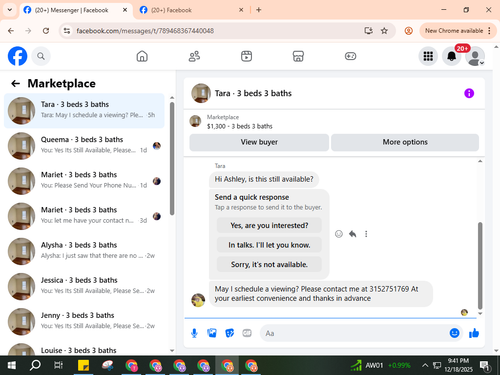Open the account profile menu
The width and height of the screenshot is (500, 375).
point(475,56)
